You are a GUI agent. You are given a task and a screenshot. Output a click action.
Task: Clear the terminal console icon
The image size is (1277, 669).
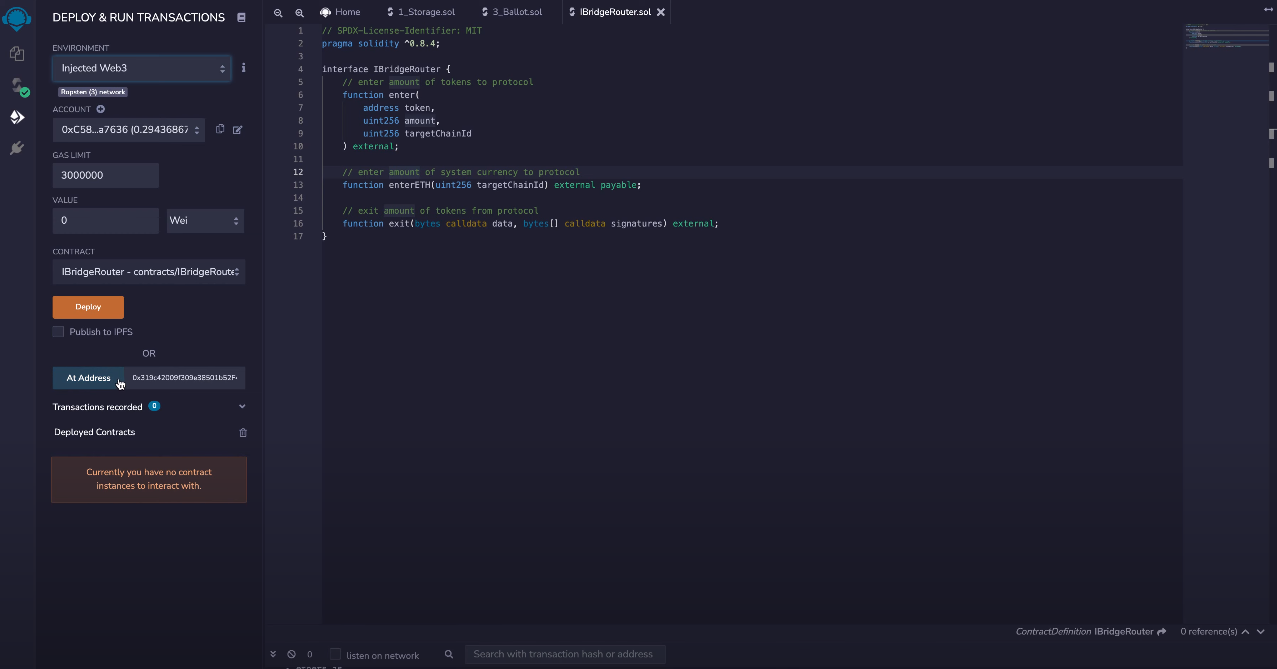pos(291,655)
